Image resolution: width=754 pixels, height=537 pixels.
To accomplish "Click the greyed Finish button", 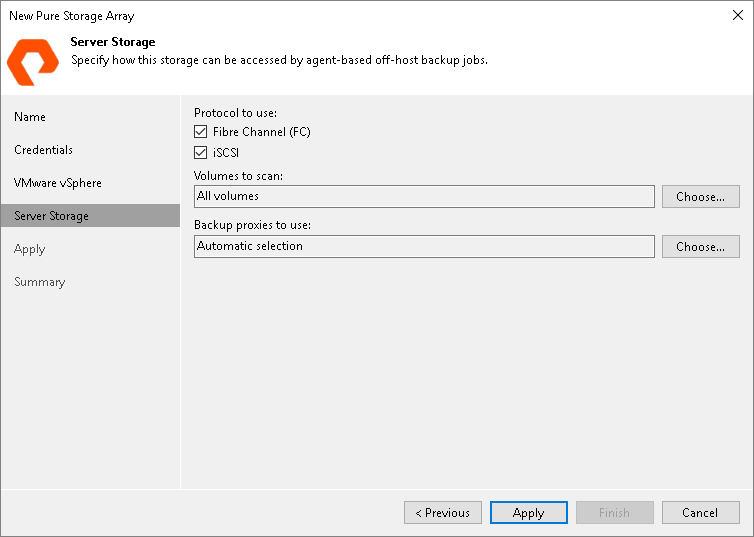I will pyautogui.click(x=615, y=512).
